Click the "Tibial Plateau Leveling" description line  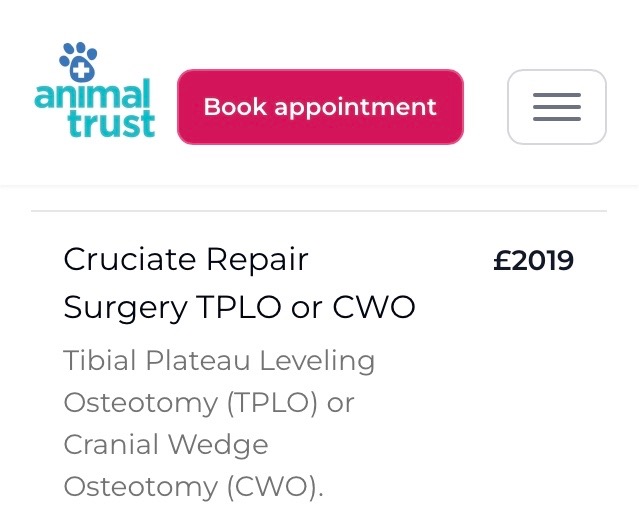click(x=219, y=360)
